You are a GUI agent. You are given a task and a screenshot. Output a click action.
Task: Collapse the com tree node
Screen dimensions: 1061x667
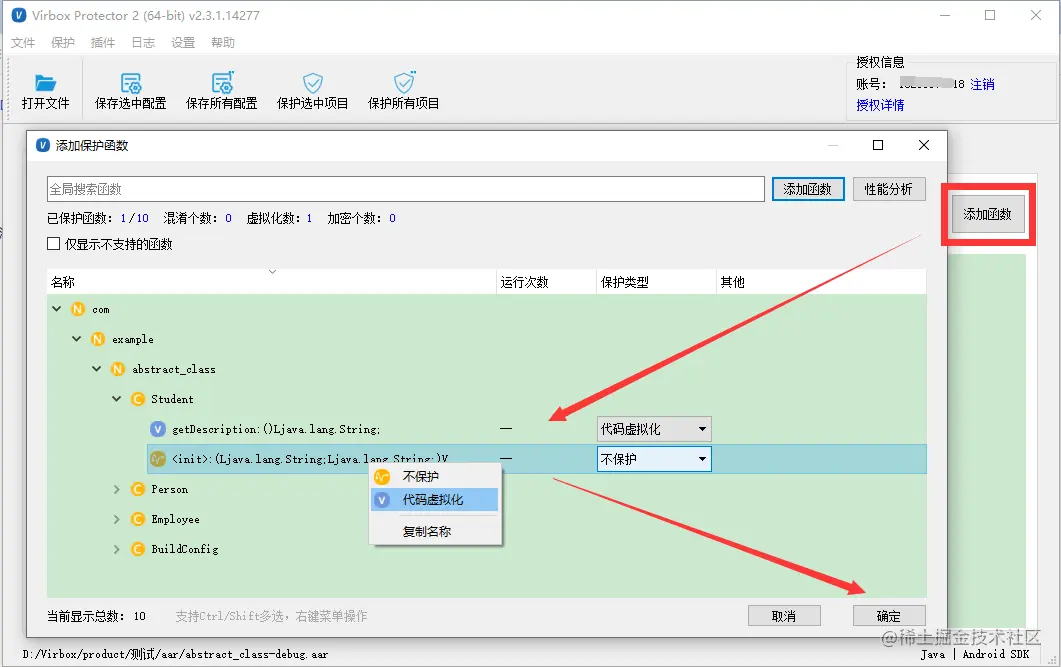point(57,309)
